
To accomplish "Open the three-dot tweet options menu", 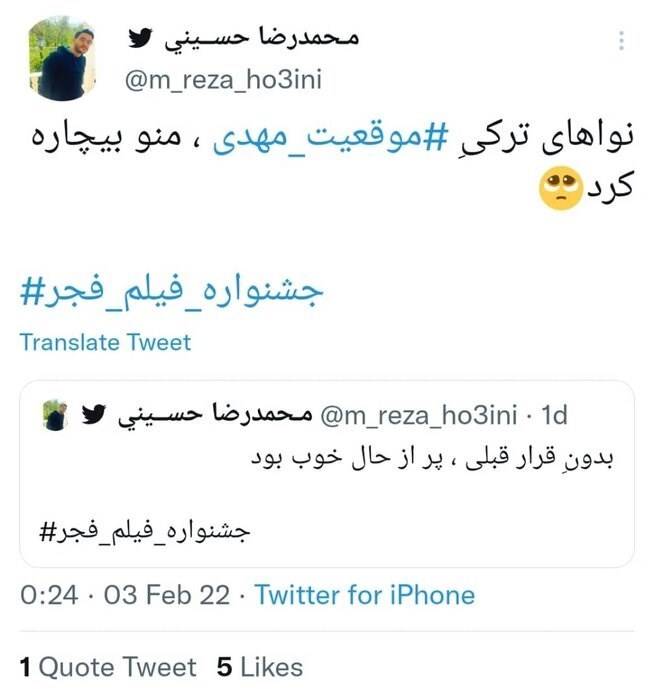I will click(621, 41).
